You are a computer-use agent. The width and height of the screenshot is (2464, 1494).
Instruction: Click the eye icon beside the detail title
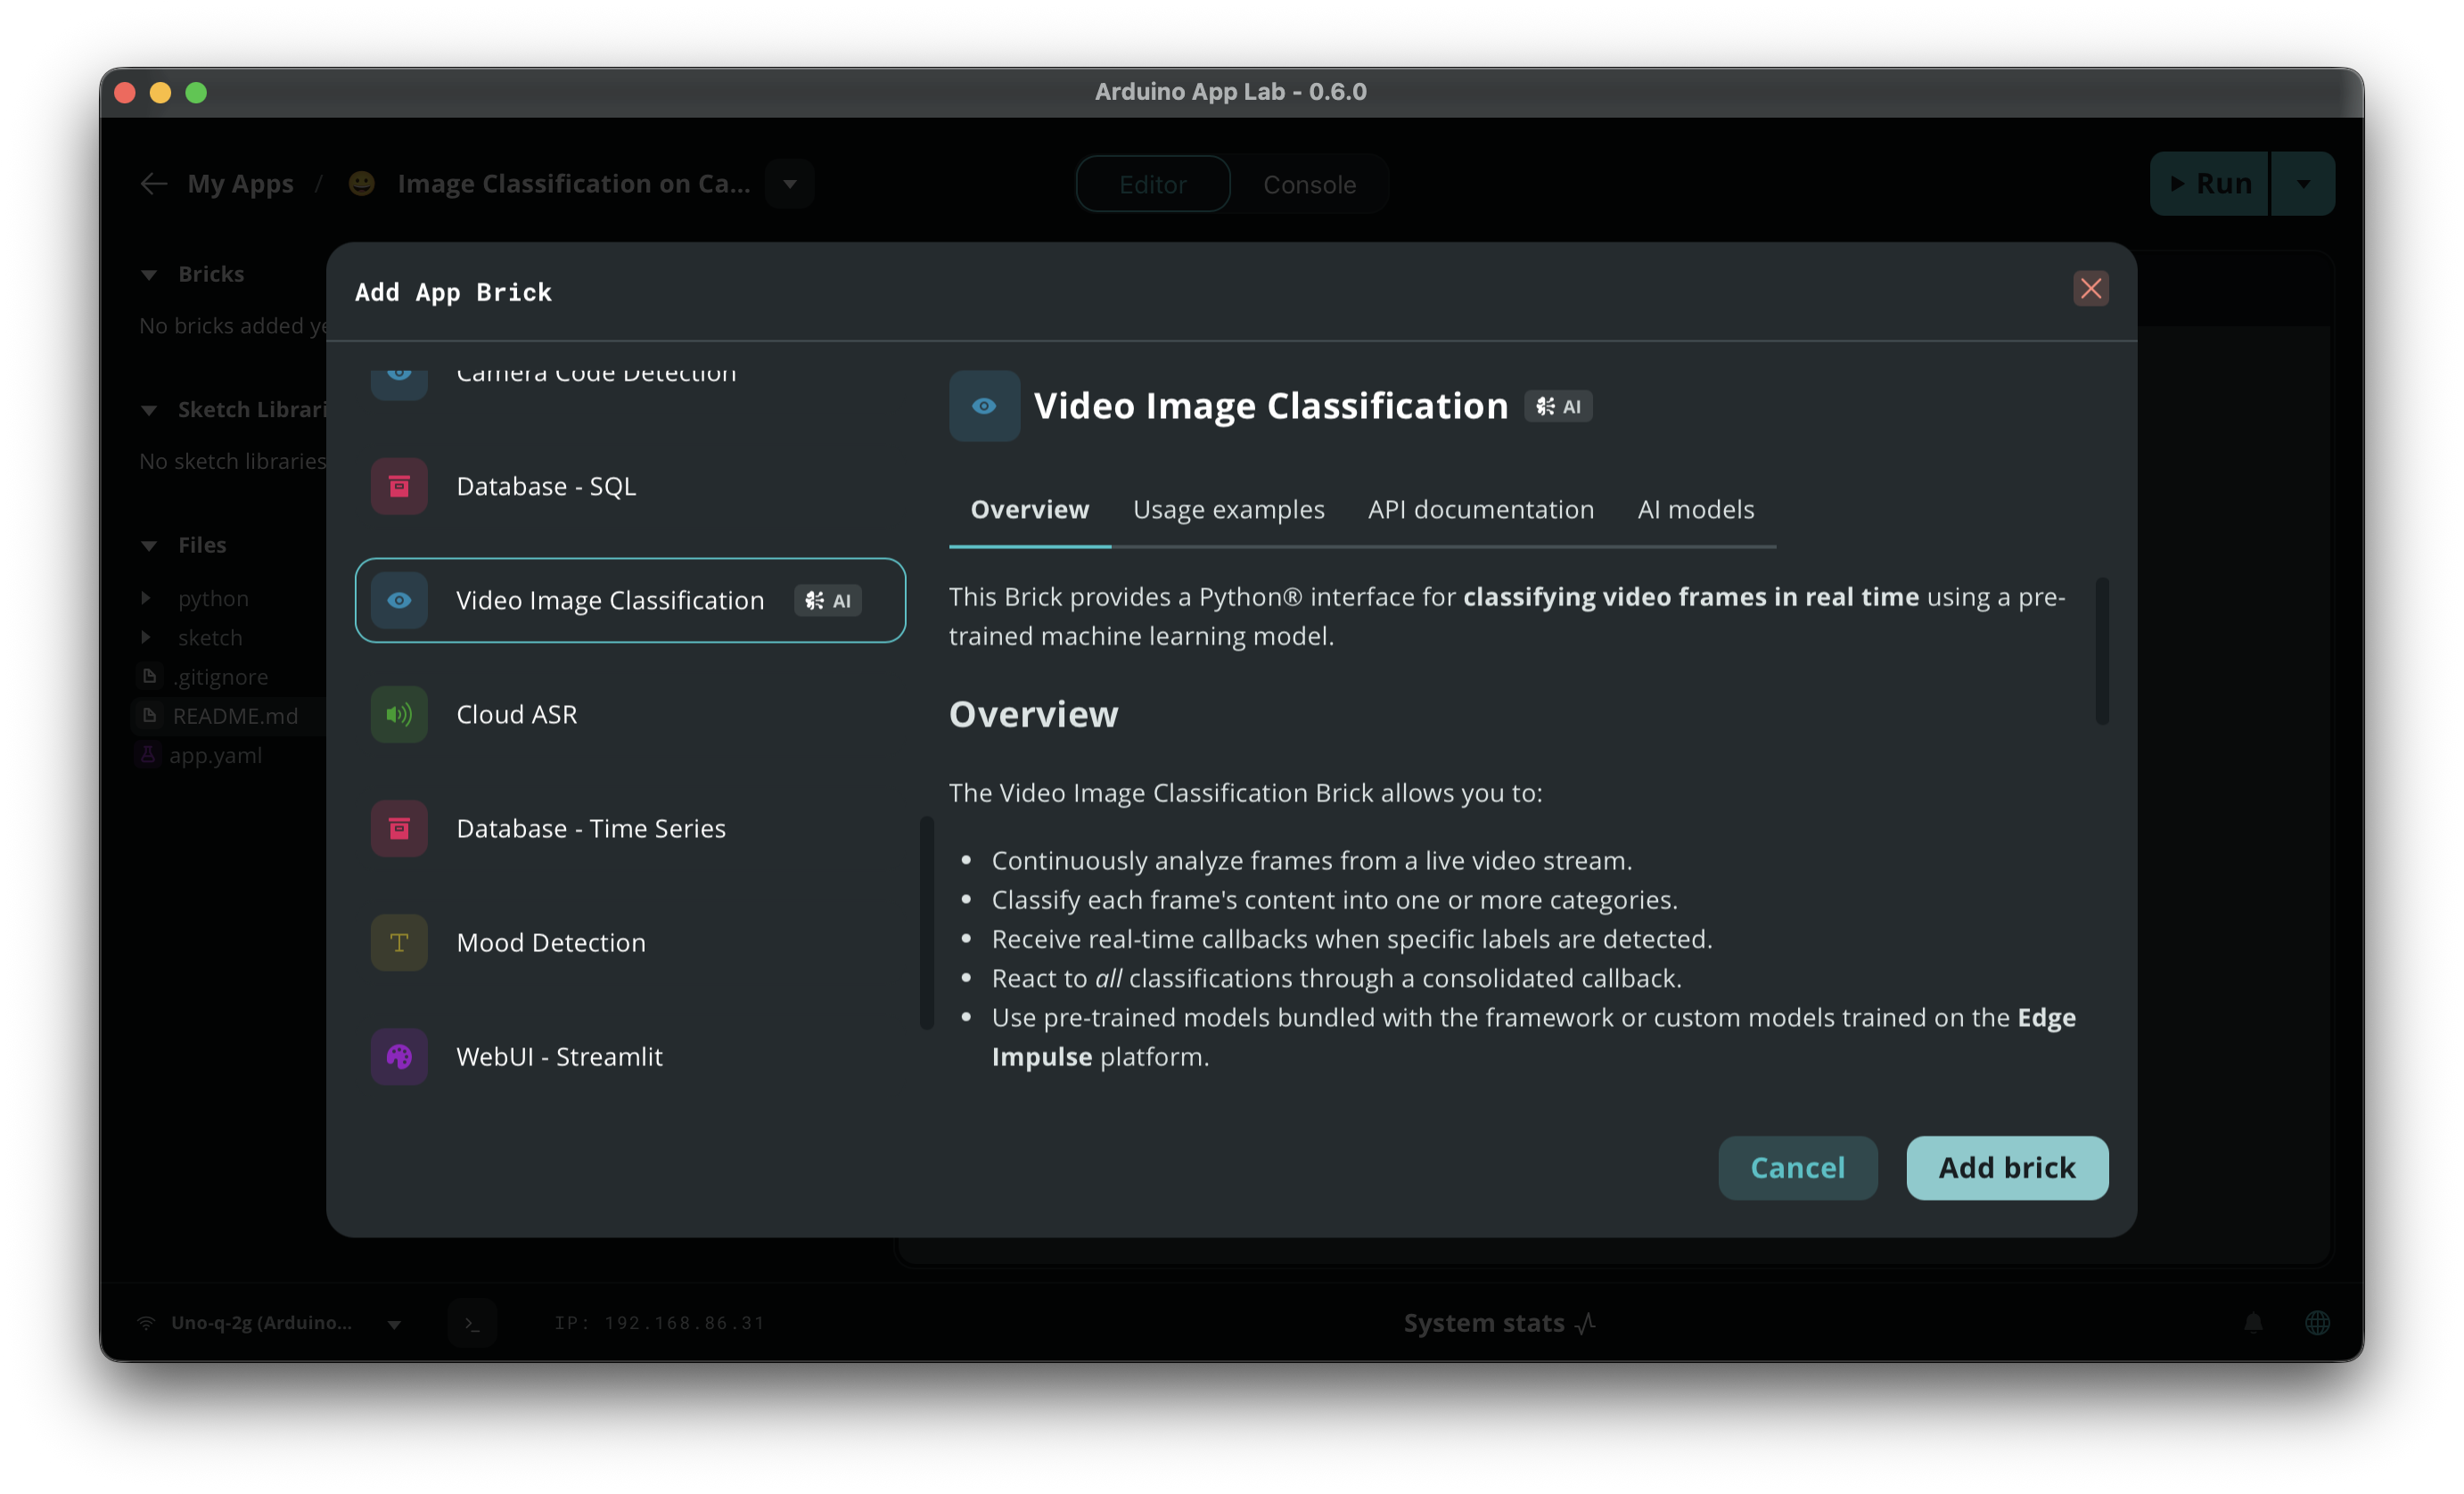984,406
